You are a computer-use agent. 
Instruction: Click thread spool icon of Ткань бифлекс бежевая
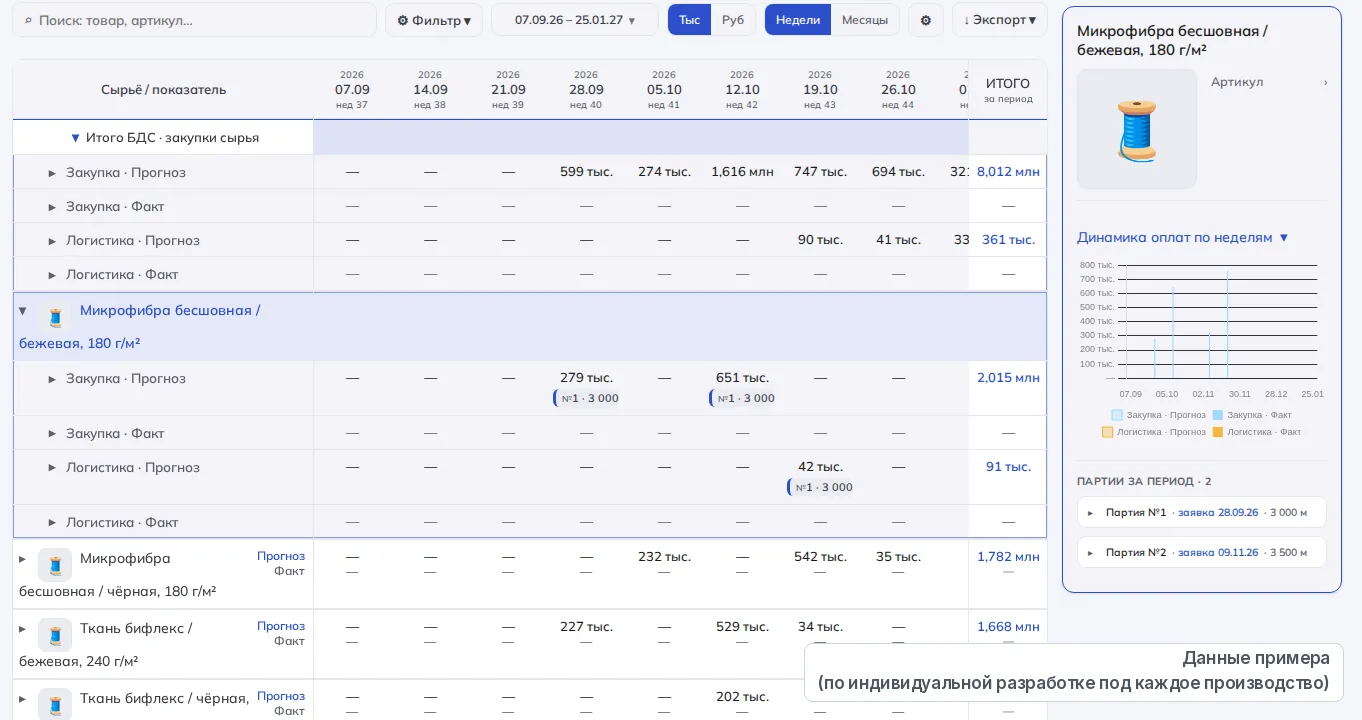point(55,635)
